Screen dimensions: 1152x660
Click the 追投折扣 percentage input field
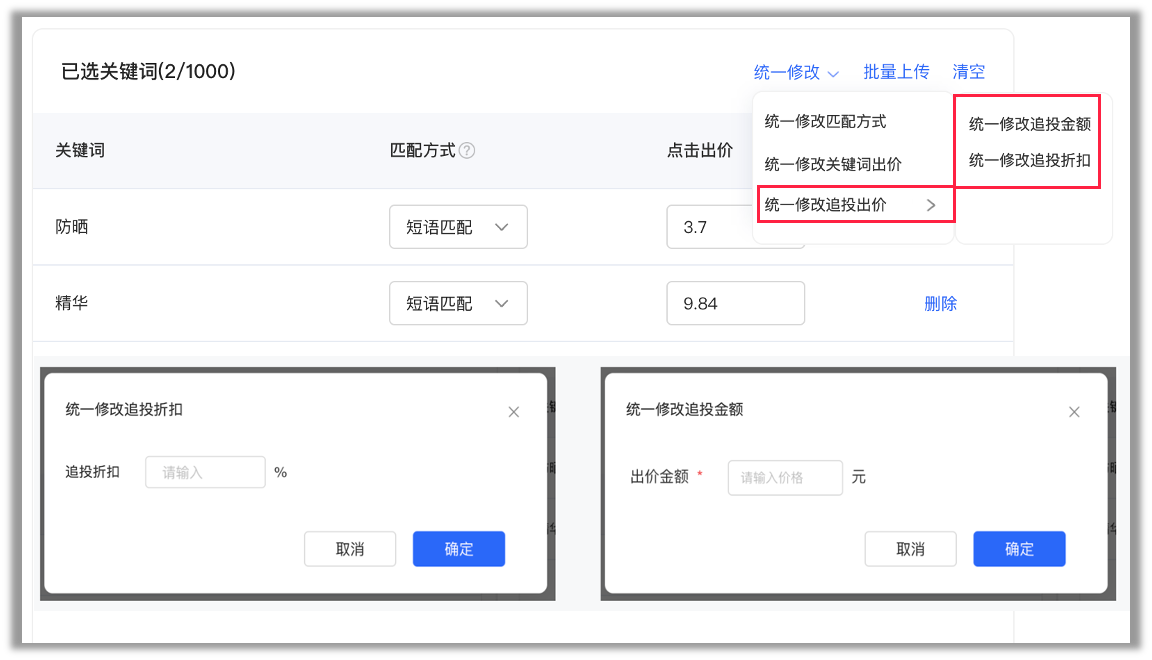point(205,471)
